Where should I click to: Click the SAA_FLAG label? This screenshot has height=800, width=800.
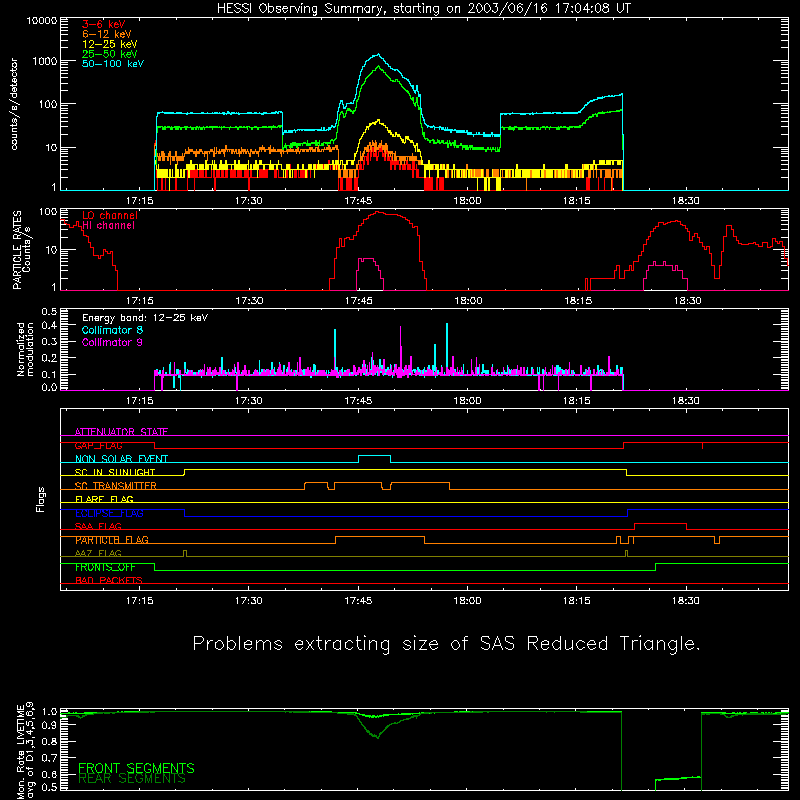pos(98,526)
